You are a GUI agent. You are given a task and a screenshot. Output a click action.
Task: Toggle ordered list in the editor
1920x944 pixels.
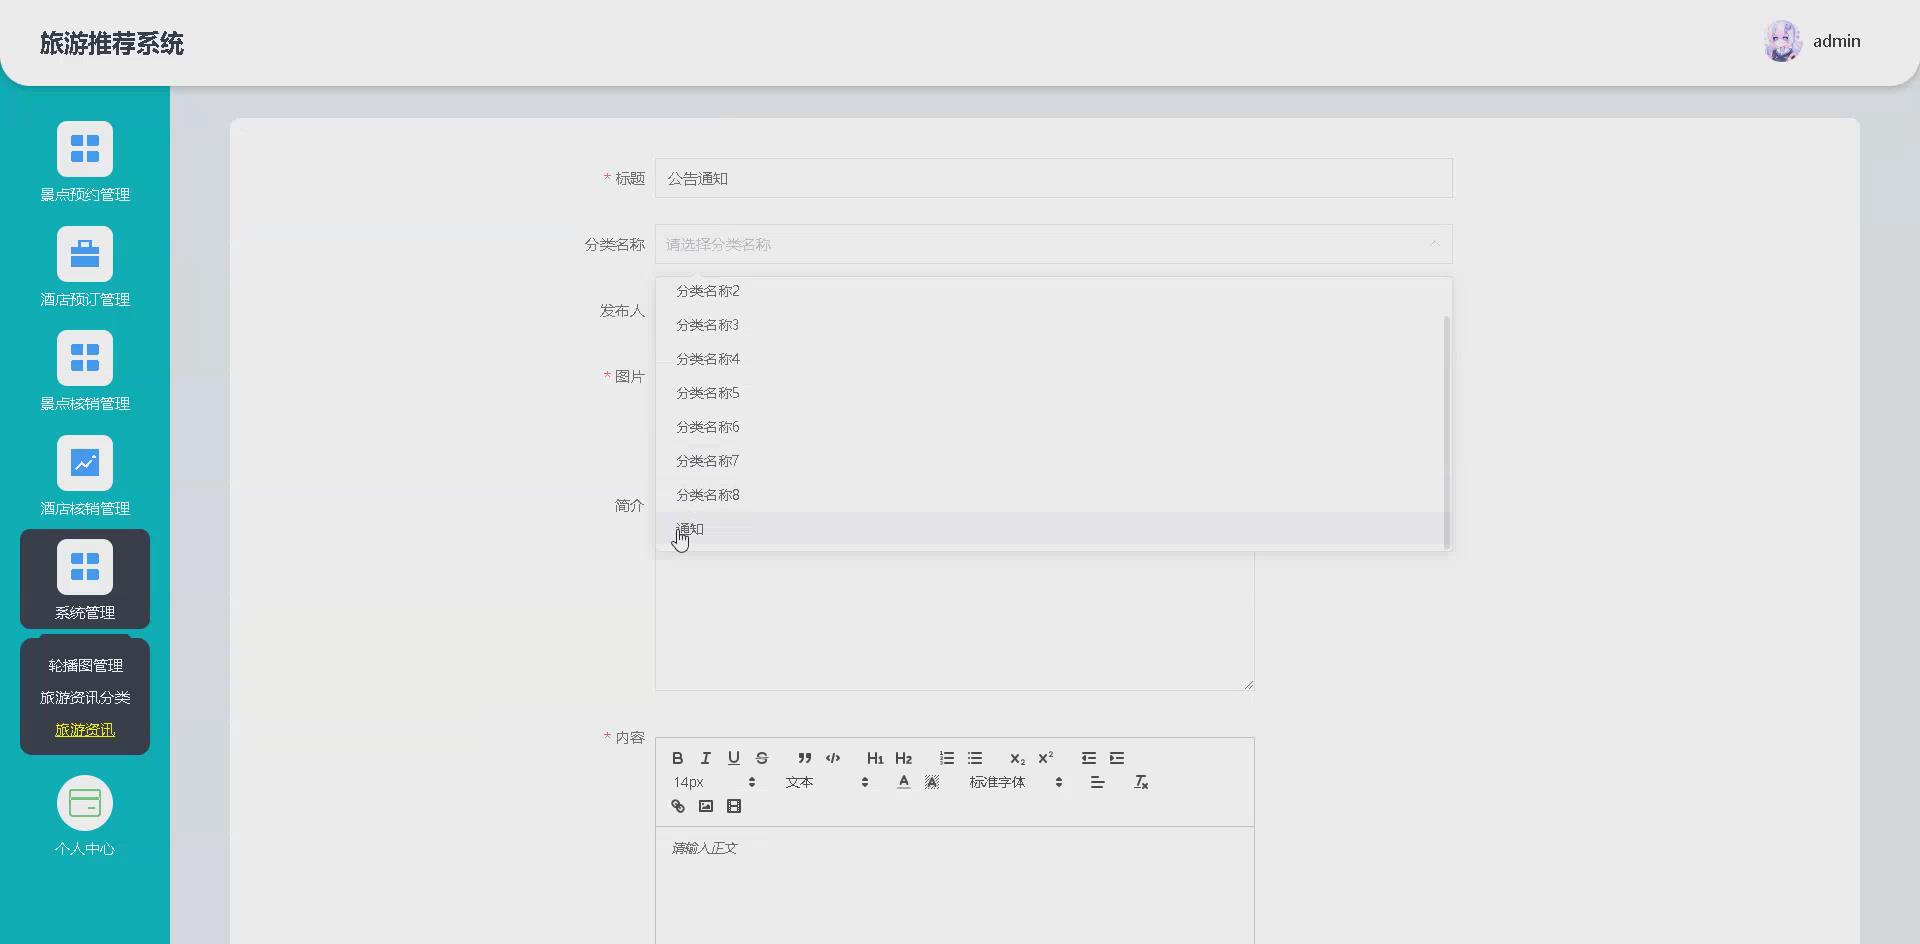point(946,758)
